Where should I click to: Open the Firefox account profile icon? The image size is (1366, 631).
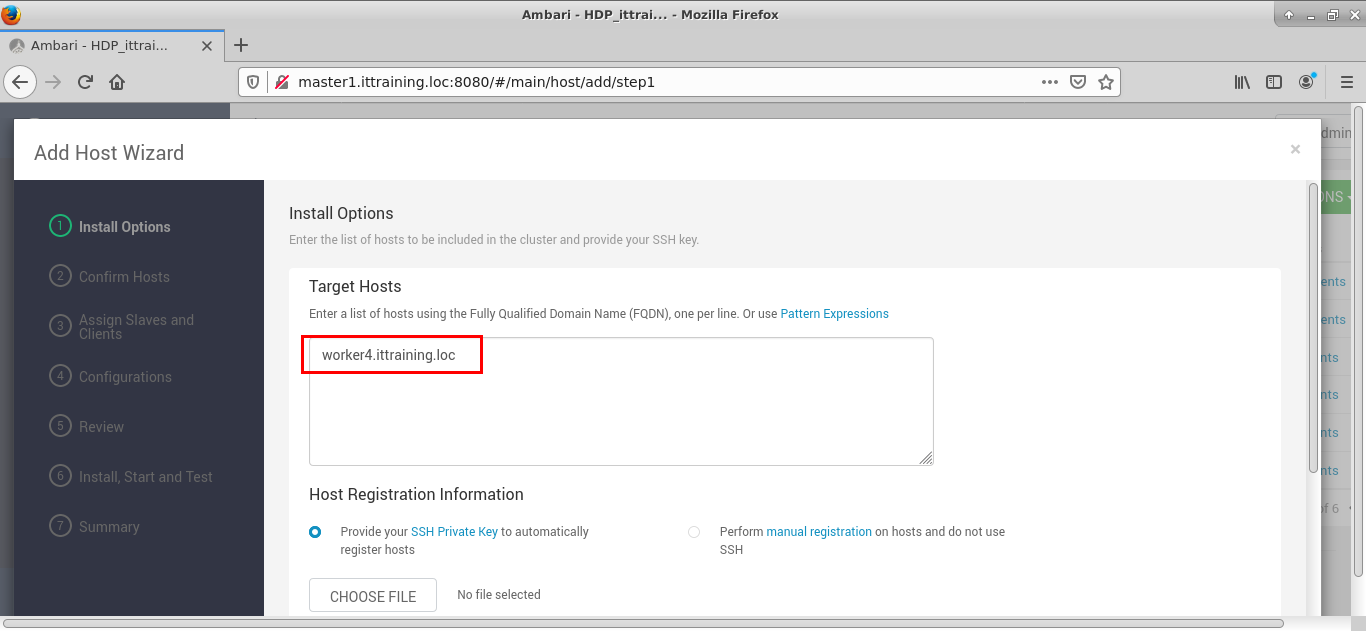pos(1307,82)
